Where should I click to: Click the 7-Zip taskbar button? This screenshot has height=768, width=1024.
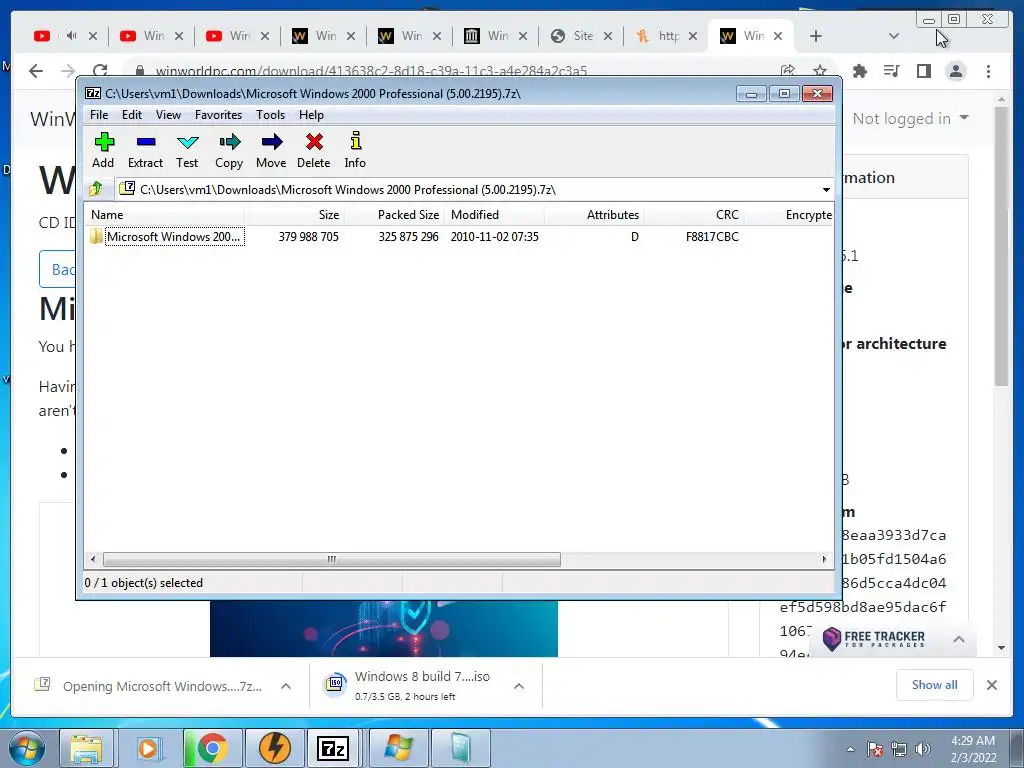point(333,748)
